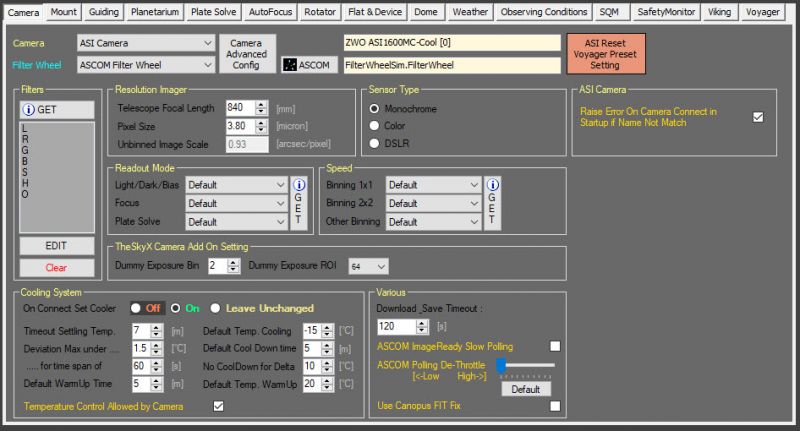Open the Observing Conditions tab
The width and height of the screenshot is (800, 431).
[x=544, y=12]
